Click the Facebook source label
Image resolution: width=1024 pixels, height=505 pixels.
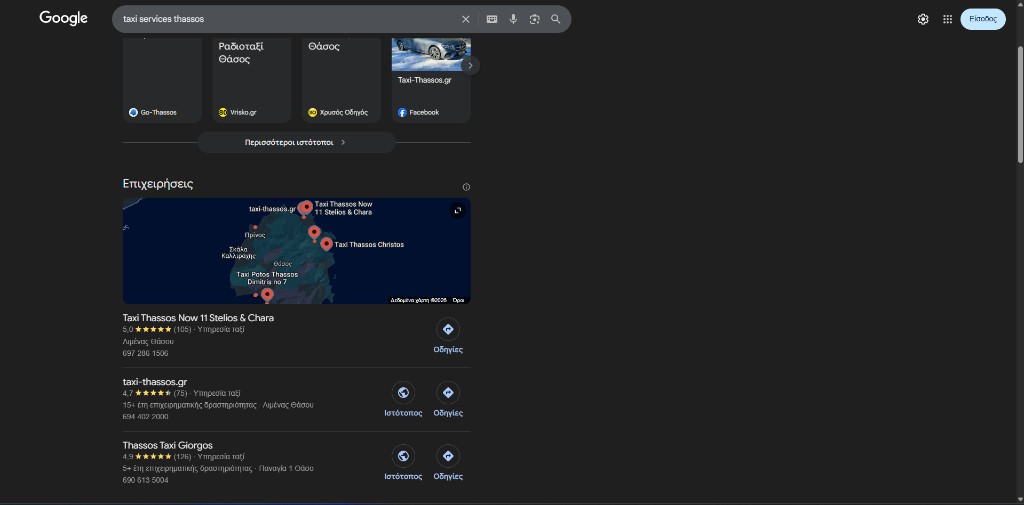(424, 112)
